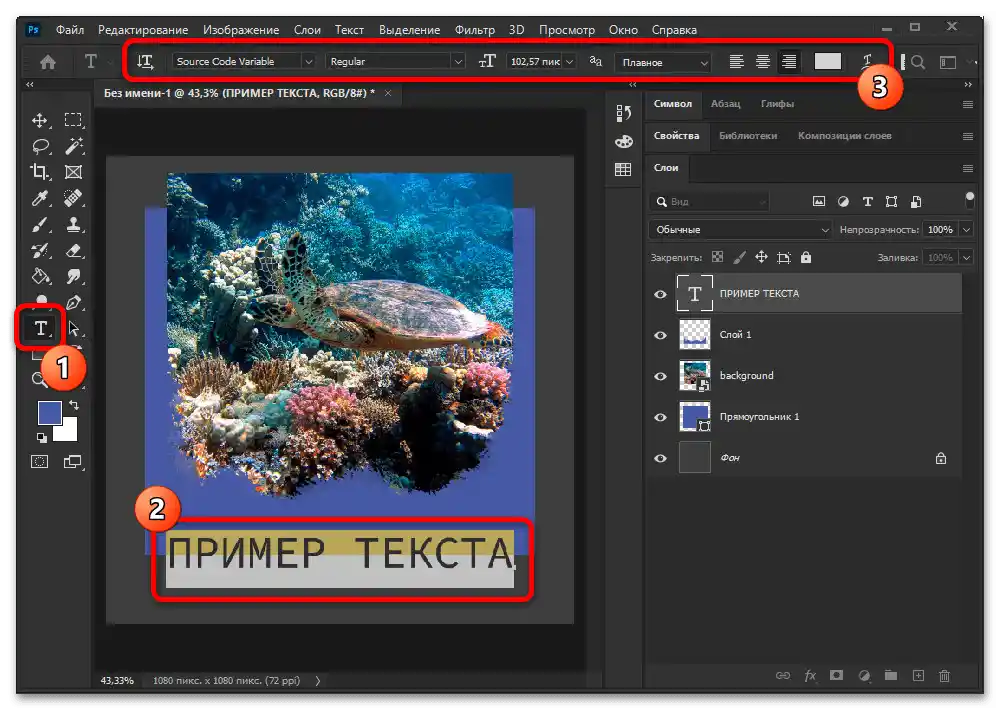The image size is (1000, 710).
Task: Toggle Quick Mask mode
Action: coord(40,462)
